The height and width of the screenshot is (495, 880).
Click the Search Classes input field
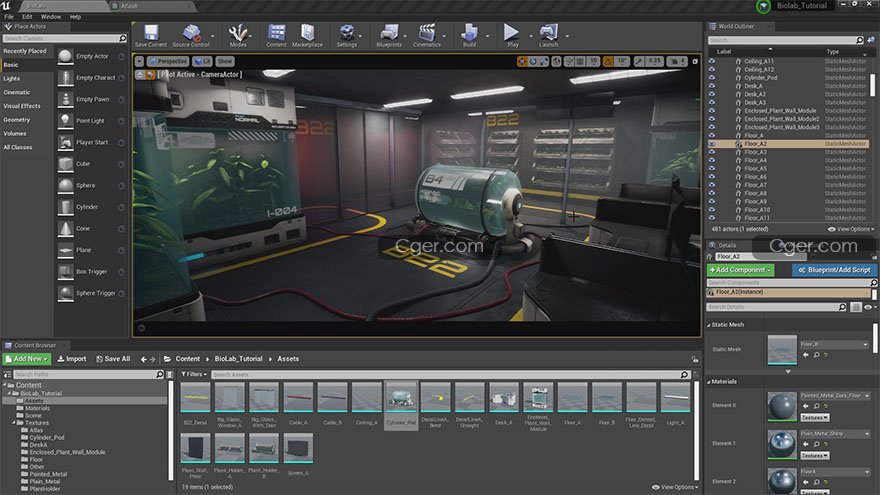65,38
